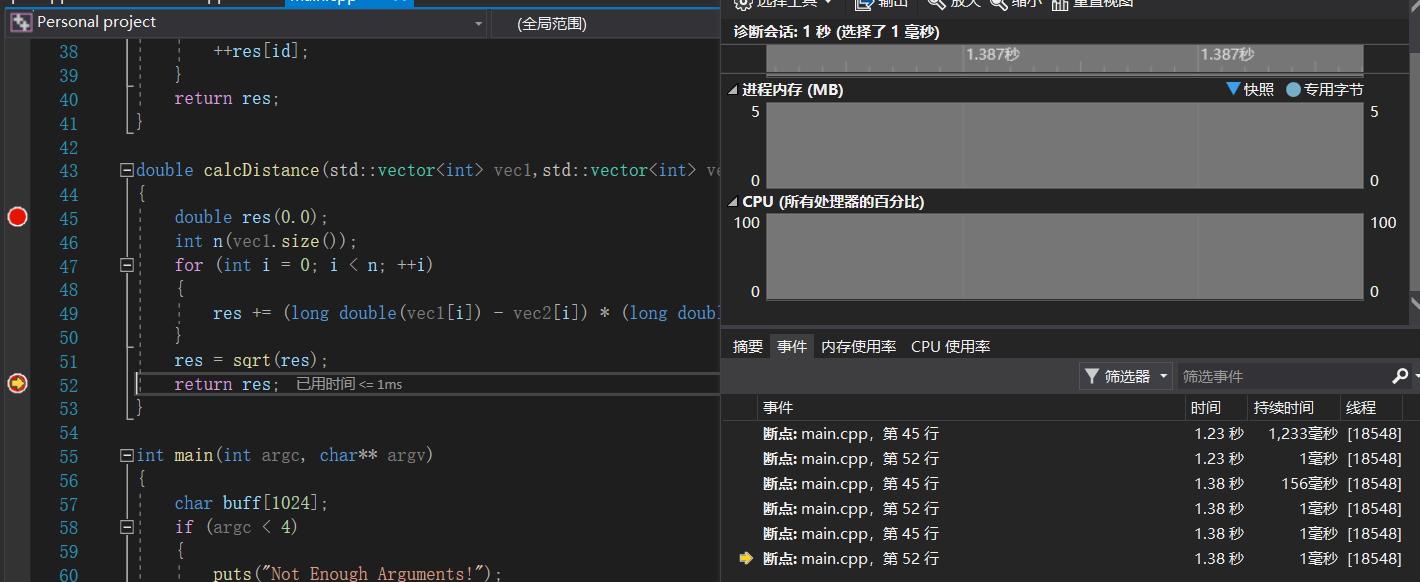The height and width of the screenshot is (582, 1420).
Task: Remove the breakpoint on line 45
Action: point(17,217)
